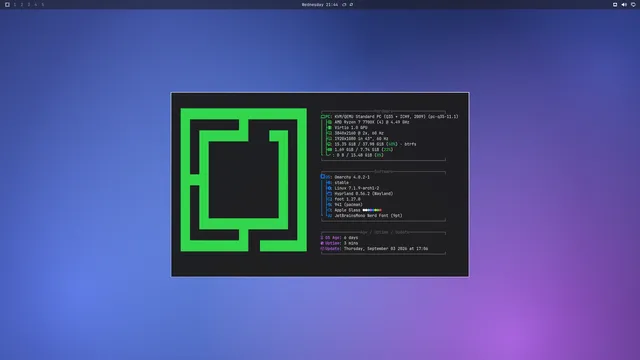This screenshot has width=640, height=360.
Task: Select the 15.48 GiB swap line
Action: [359, 155]
